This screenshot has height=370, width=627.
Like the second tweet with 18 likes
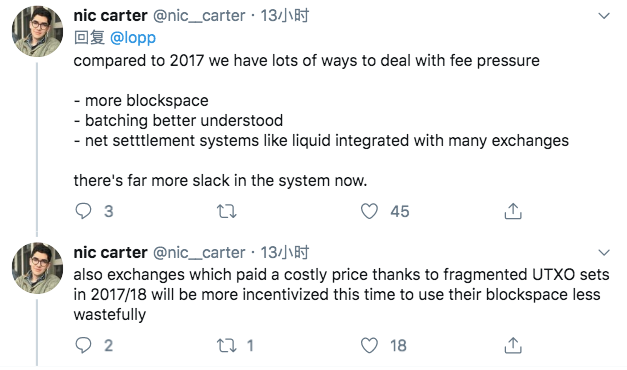click(369, 345)
